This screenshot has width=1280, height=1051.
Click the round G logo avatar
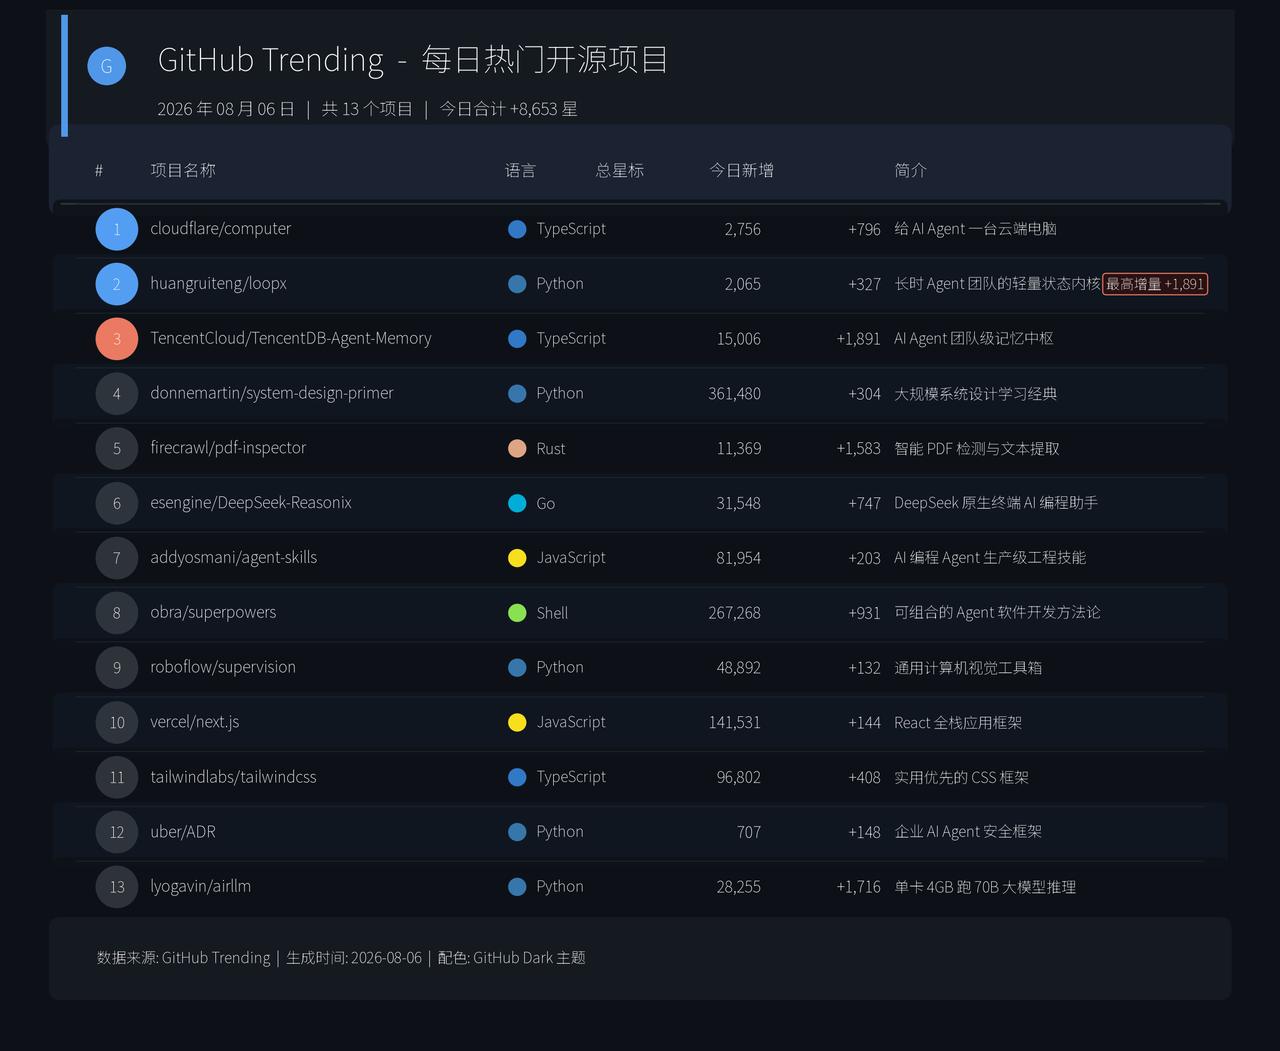107,66
